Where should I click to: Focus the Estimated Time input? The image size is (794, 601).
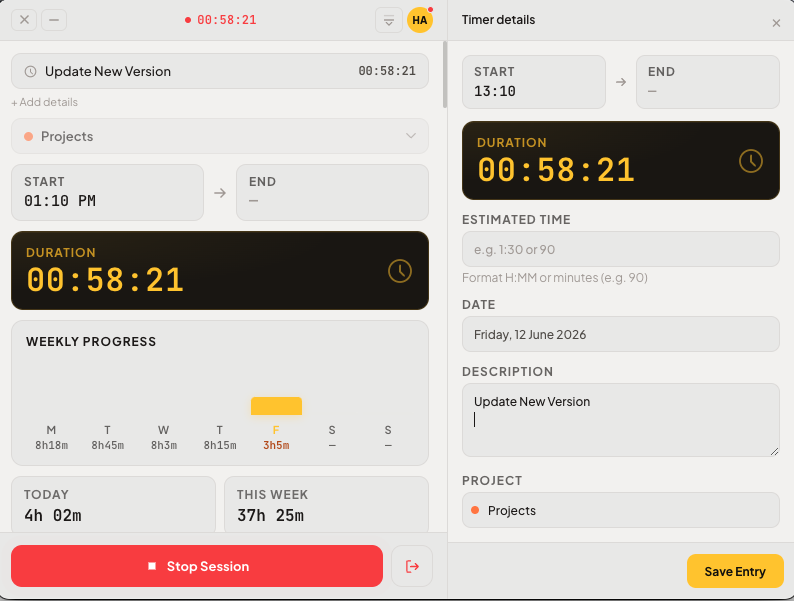[620, 249]
